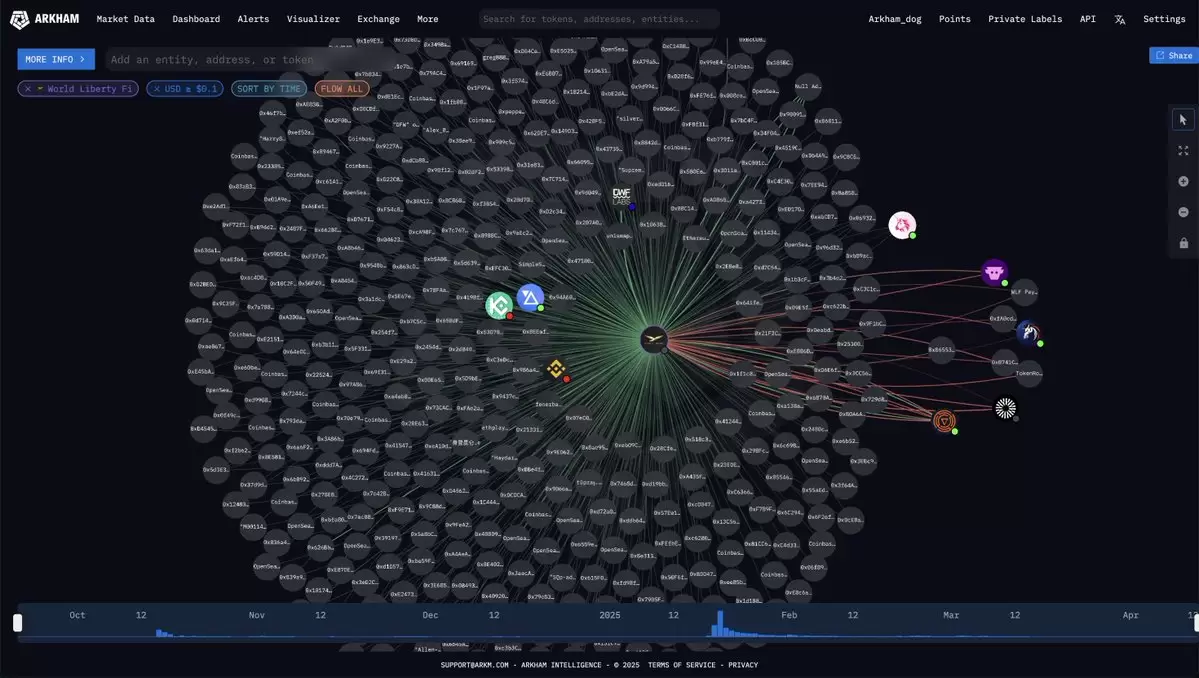Toggle the SORT BY TIME option
Image resolution: width=1199 pixels, height=678 pixels.
[268, 89]
